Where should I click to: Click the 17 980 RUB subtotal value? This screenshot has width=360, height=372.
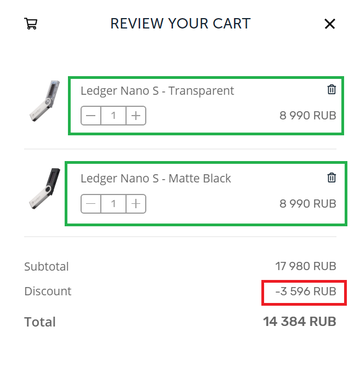pos(306,266)
